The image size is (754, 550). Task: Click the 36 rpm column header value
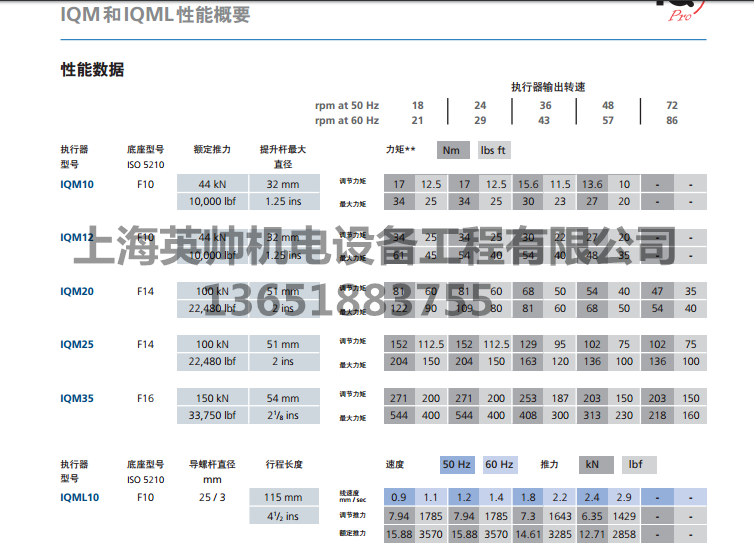(545, 105)
